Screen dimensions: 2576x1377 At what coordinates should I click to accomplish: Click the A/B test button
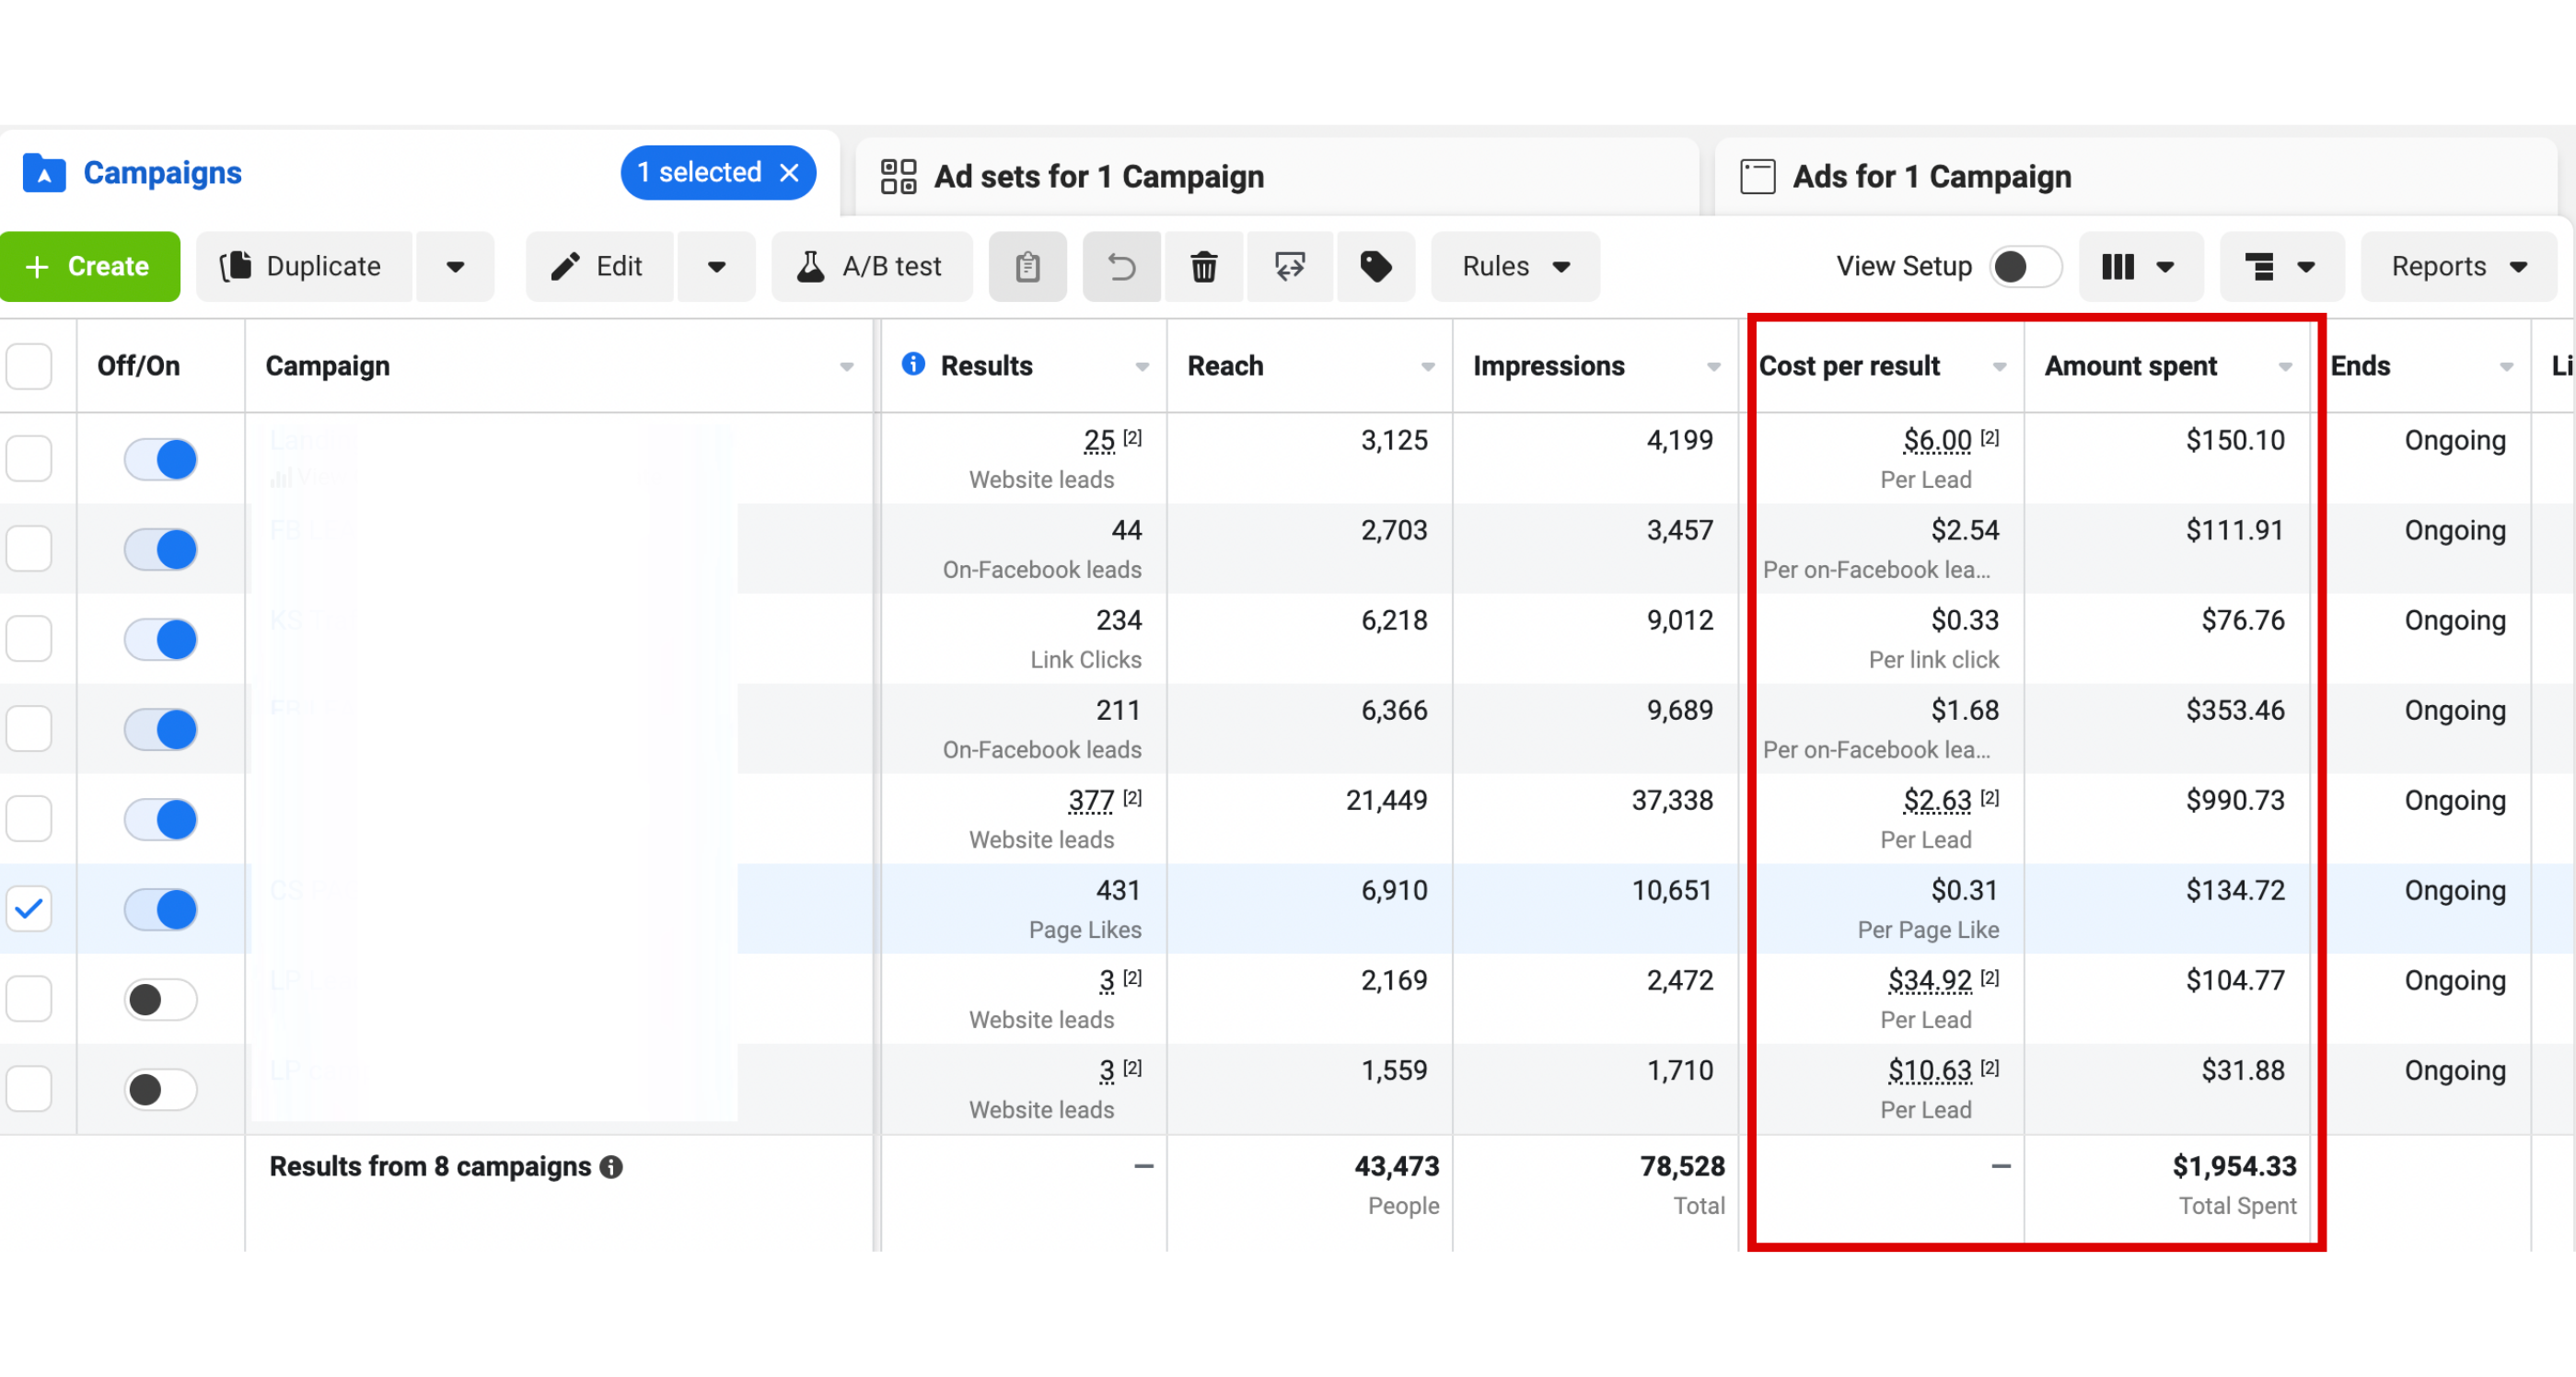[870, 267]
